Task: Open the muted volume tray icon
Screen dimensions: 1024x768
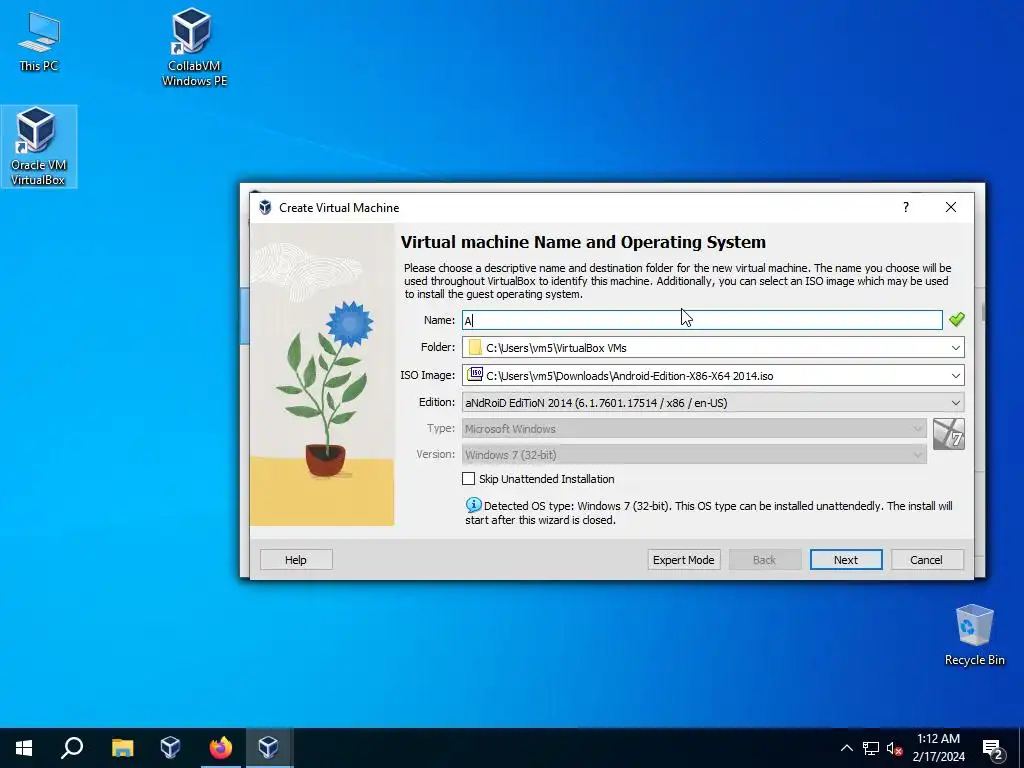Action: tap(894, 748)
